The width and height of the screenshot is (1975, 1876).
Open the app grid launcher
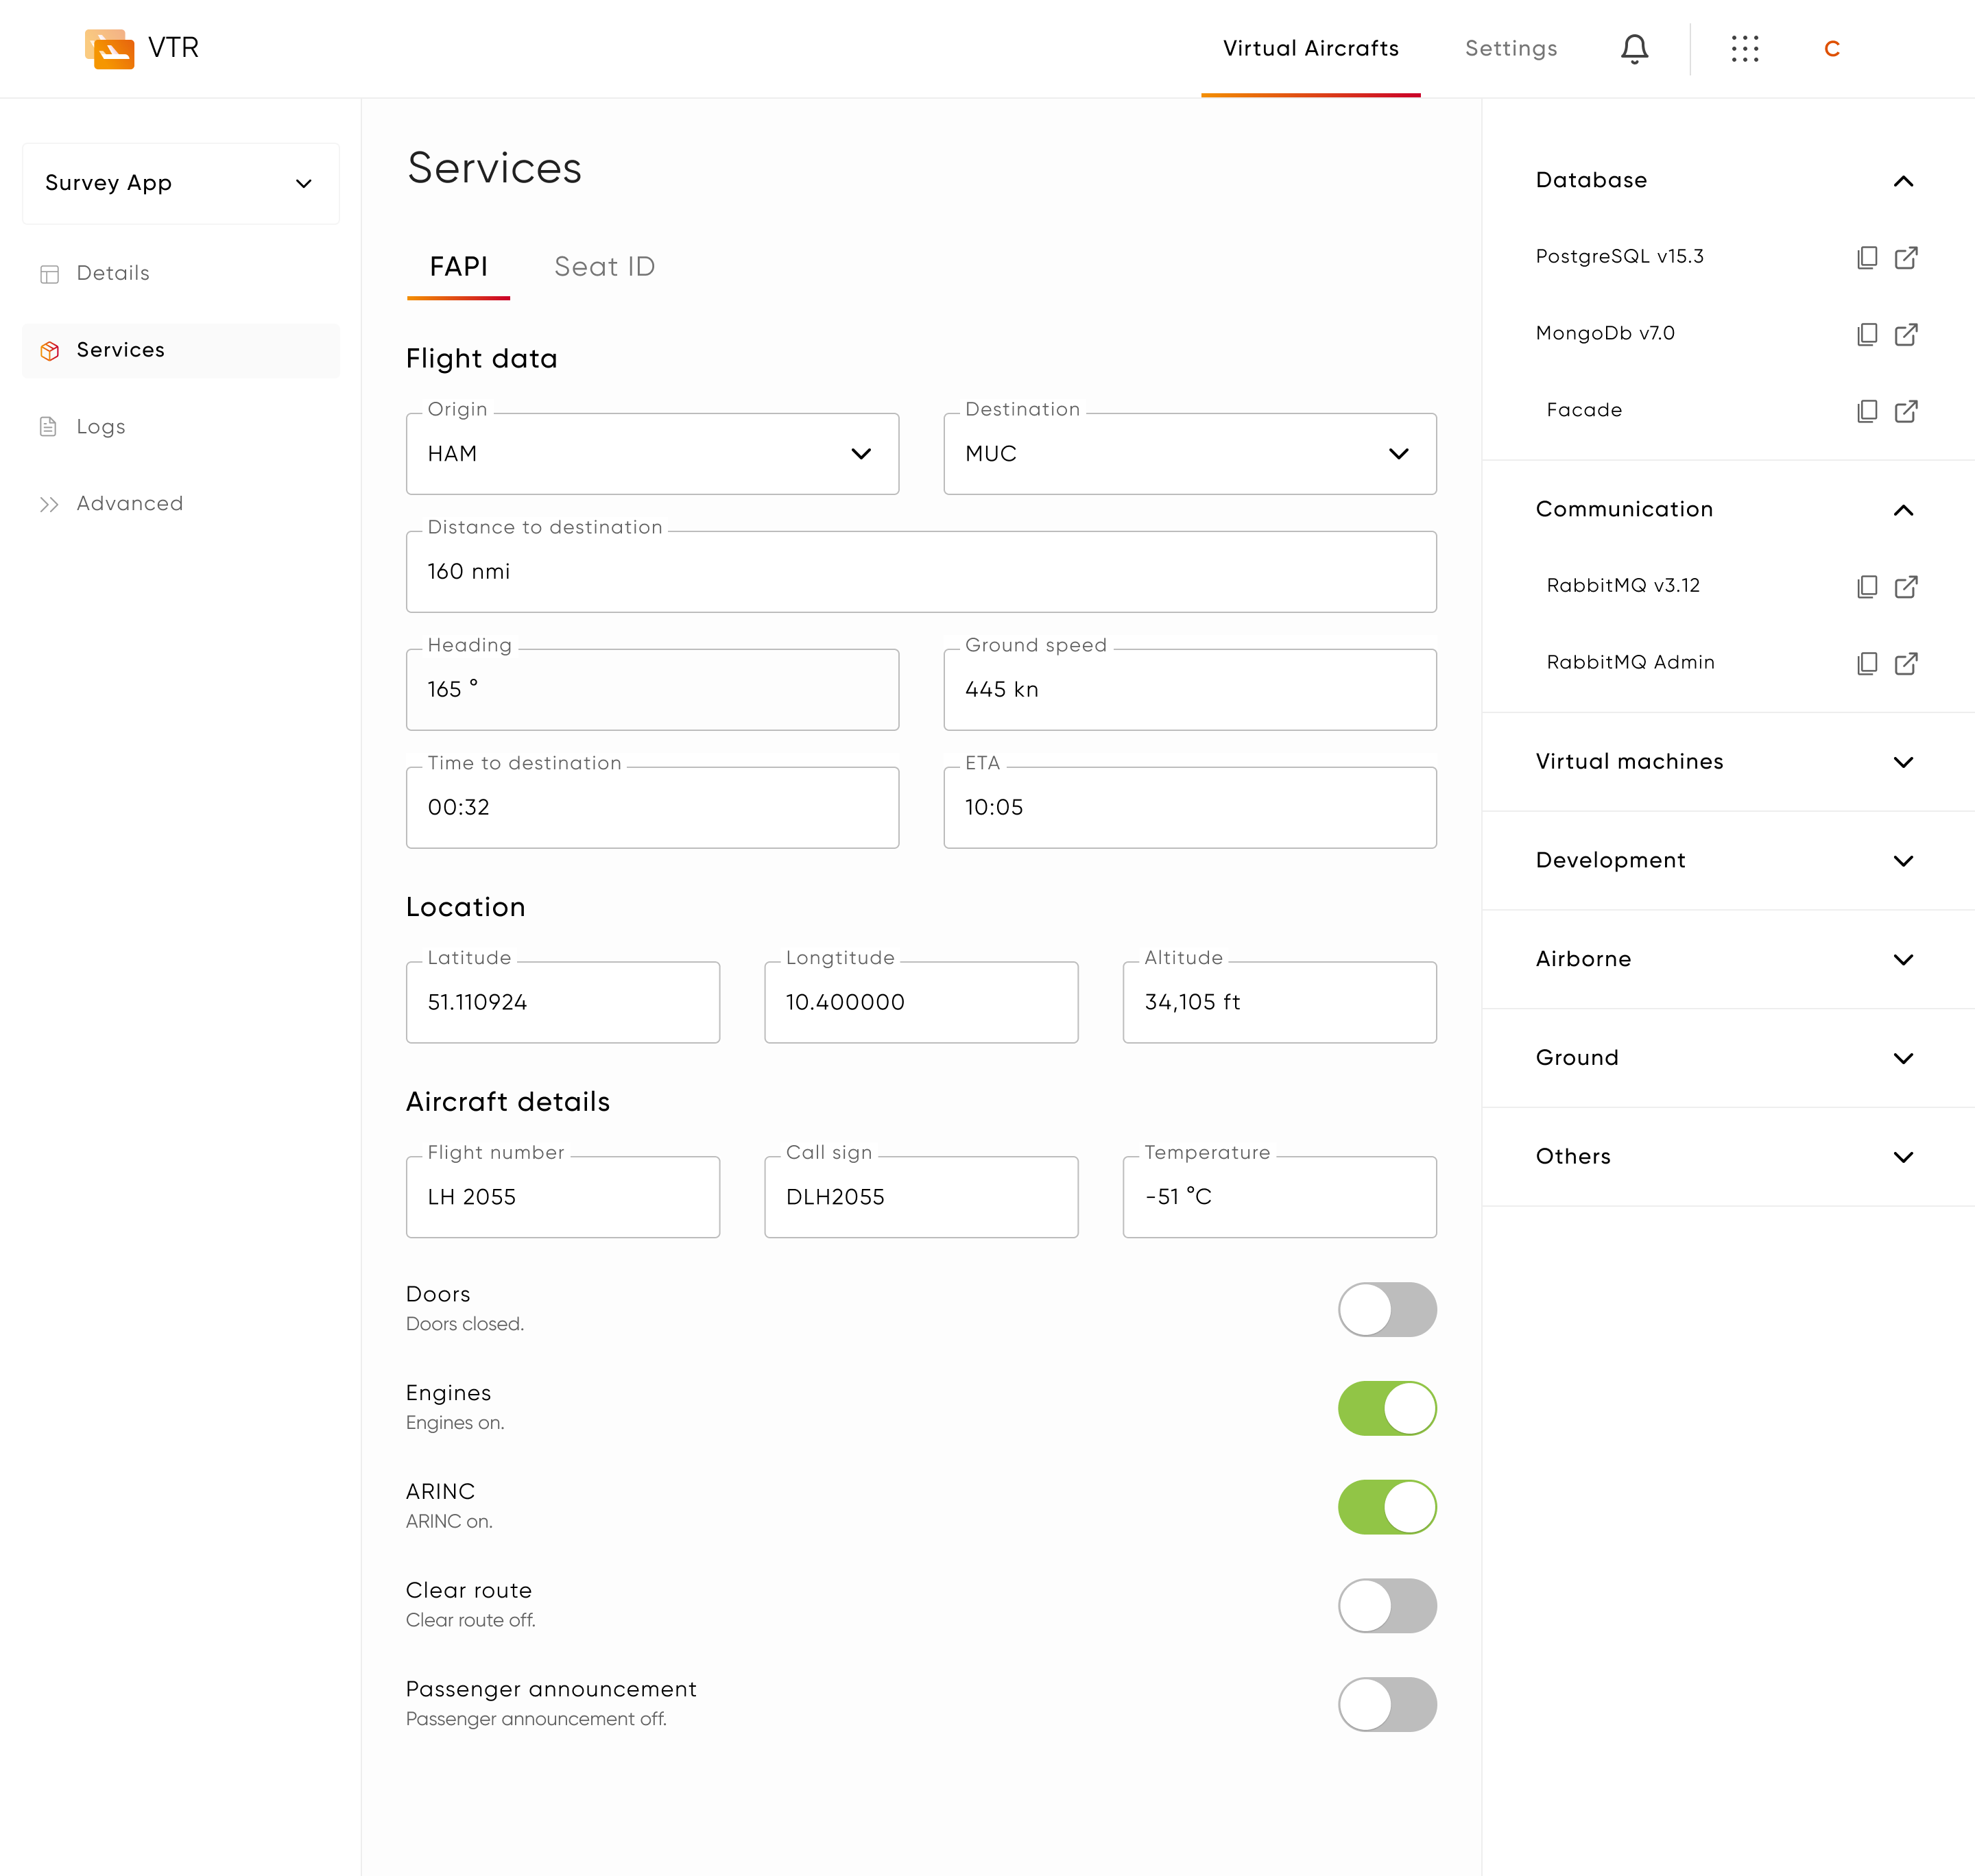click(x=1745, y=48)
